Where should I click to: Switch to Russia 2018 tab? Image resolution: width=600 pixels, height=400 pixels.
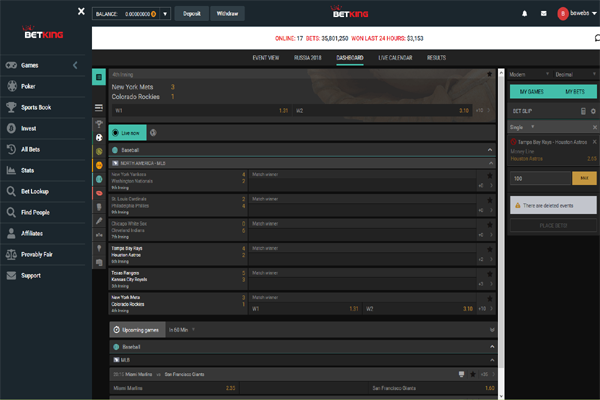(308, 58)
